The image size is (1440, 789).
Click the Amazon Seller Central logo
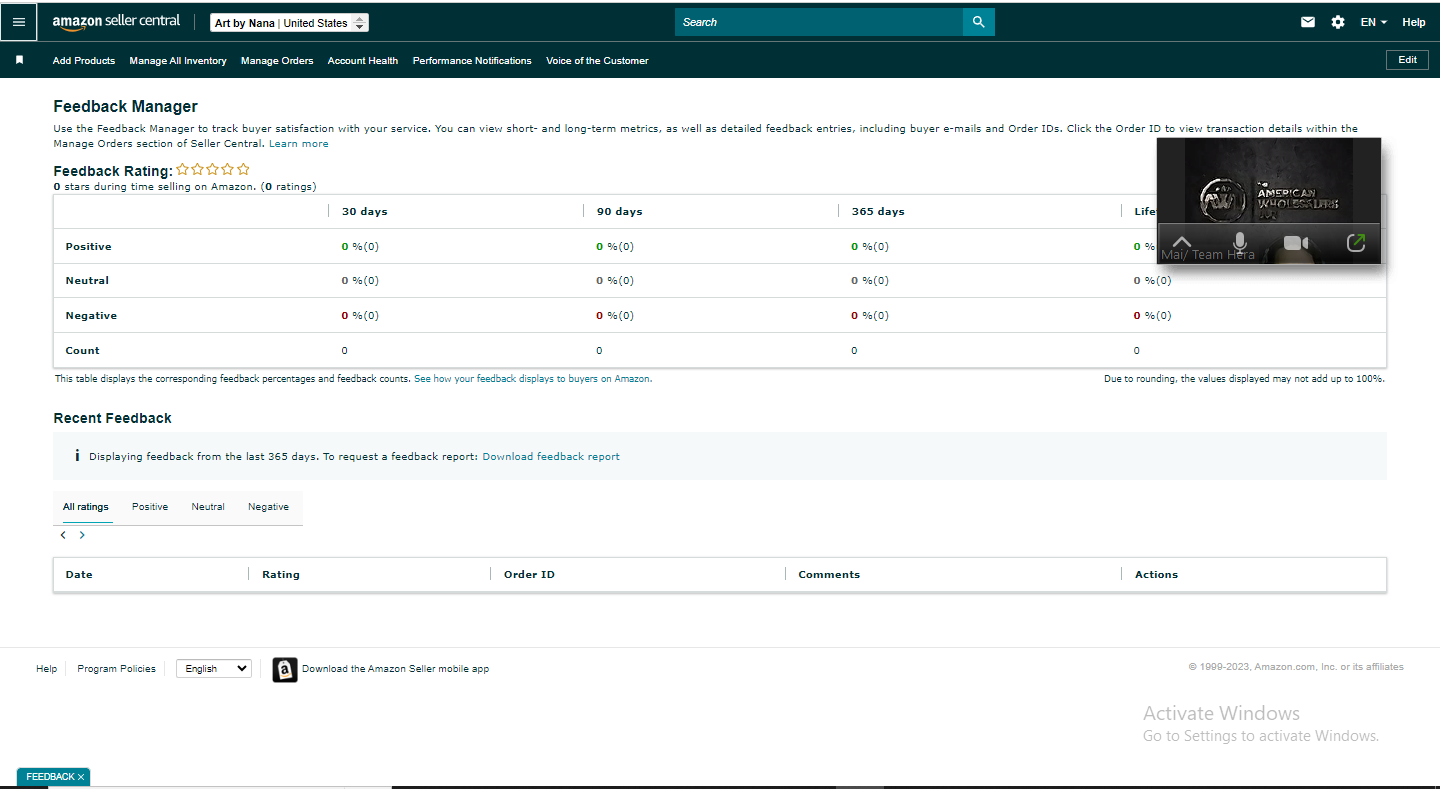click(116, 22)
